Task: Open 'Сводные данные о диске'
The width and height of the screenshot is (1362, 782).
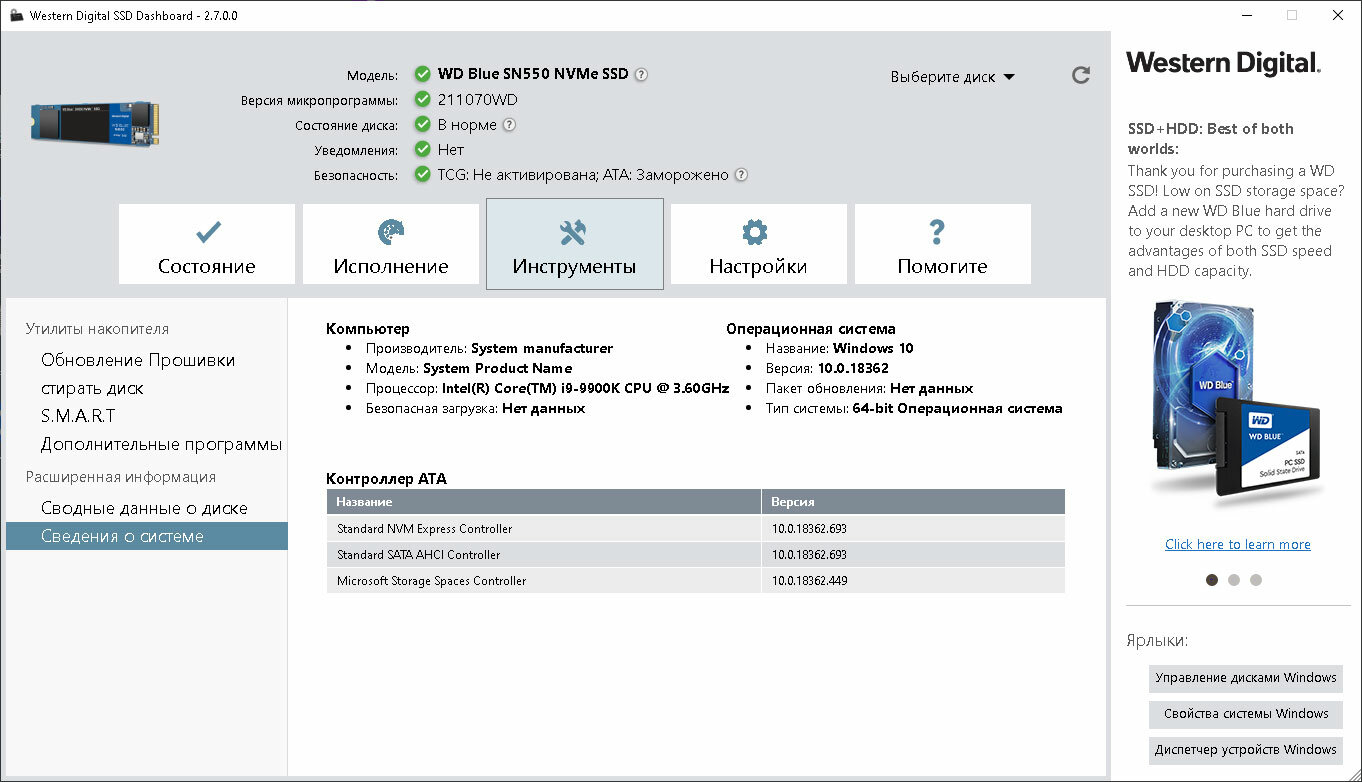Action: tap(144, 508)
